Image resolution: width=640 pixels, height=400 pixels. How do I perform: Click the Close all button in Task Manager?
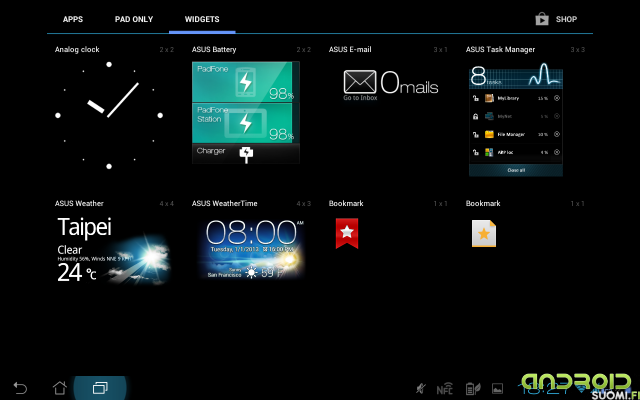pyautogui.click(x=516, y=170)
